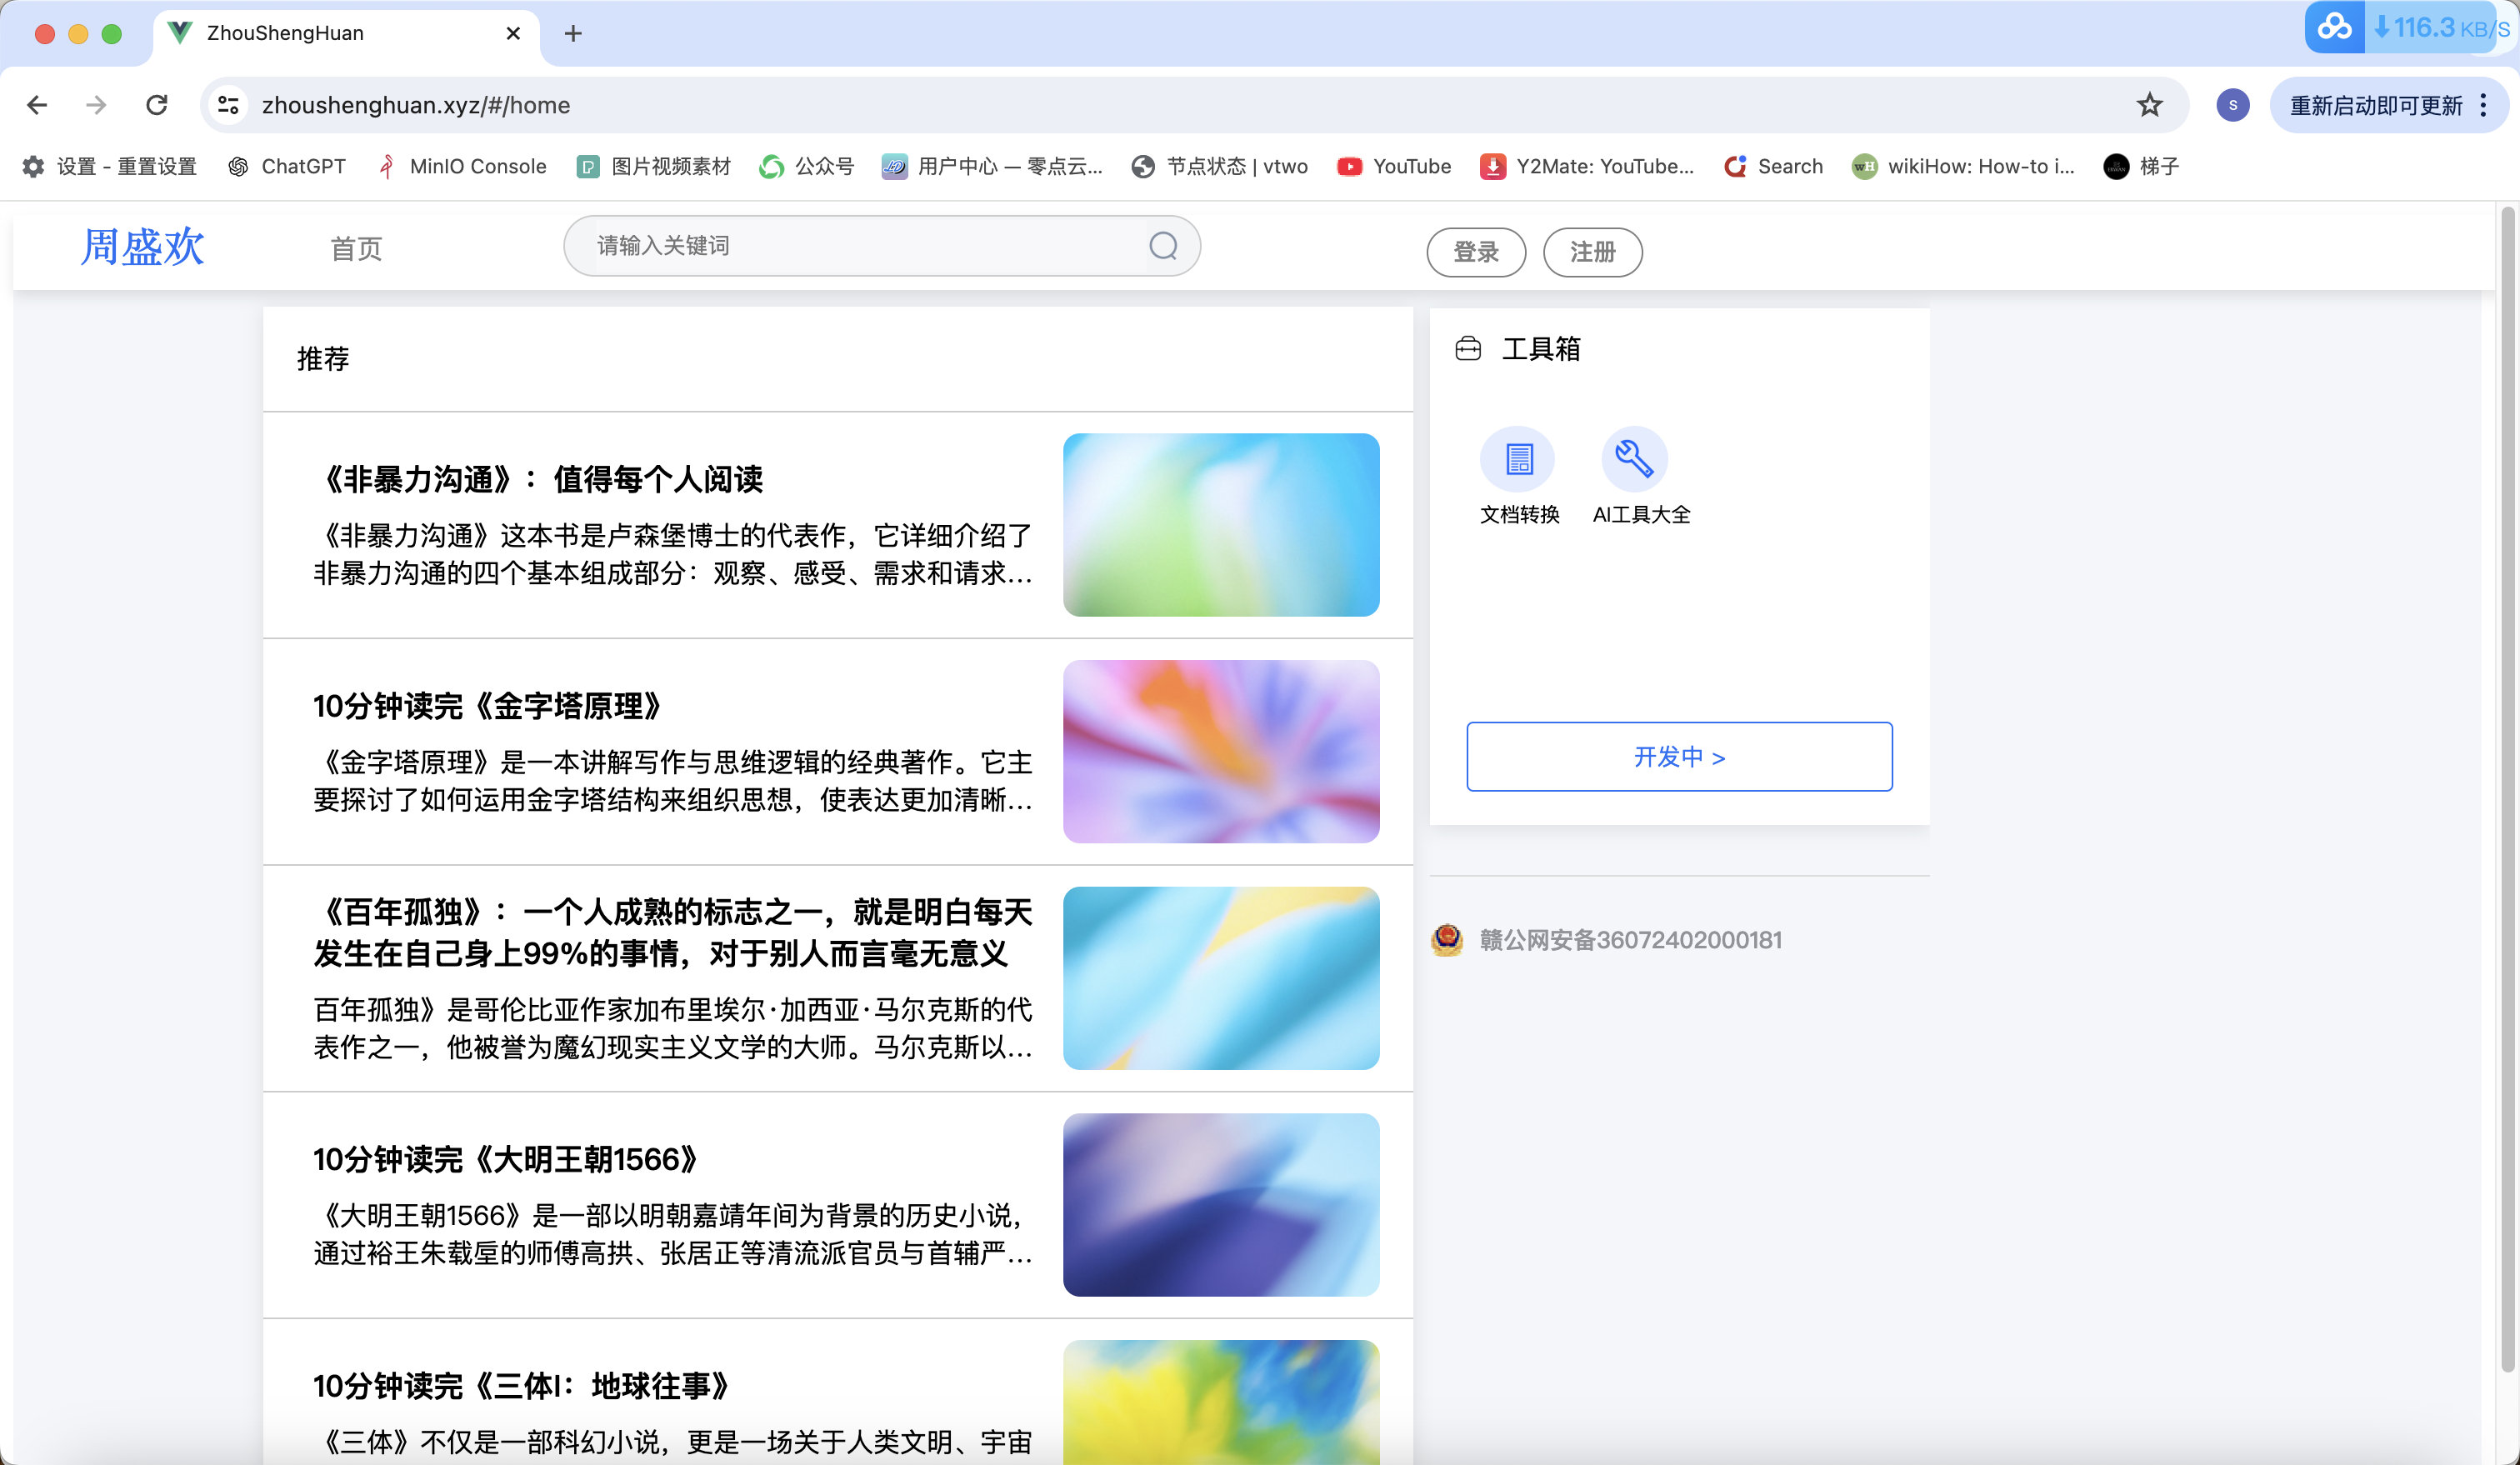This screenshot has height=1465, width=2520.
Task: Click the 登录 button
Action: pyautogui.click(x=1476, y=252)
